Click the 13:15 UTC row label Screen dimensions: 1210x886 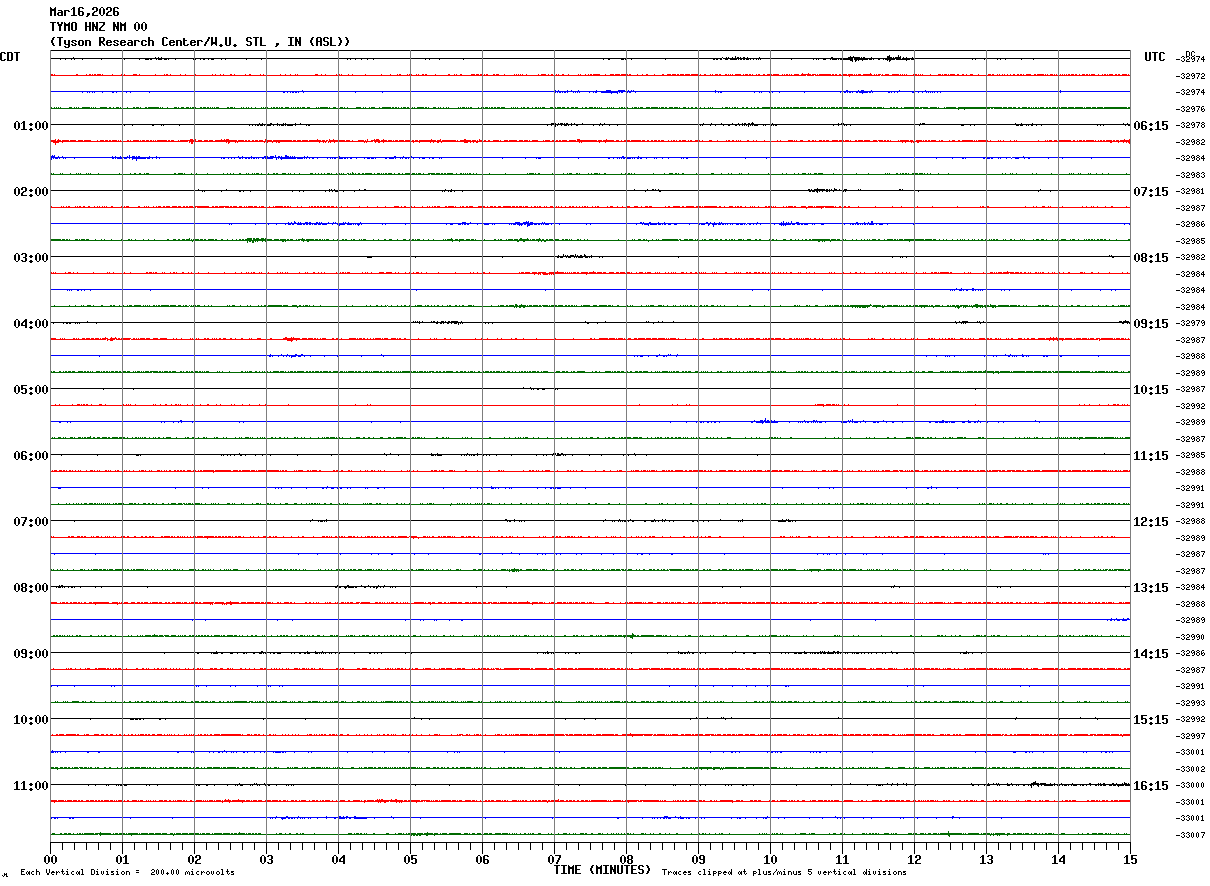tap(1151, 588)
